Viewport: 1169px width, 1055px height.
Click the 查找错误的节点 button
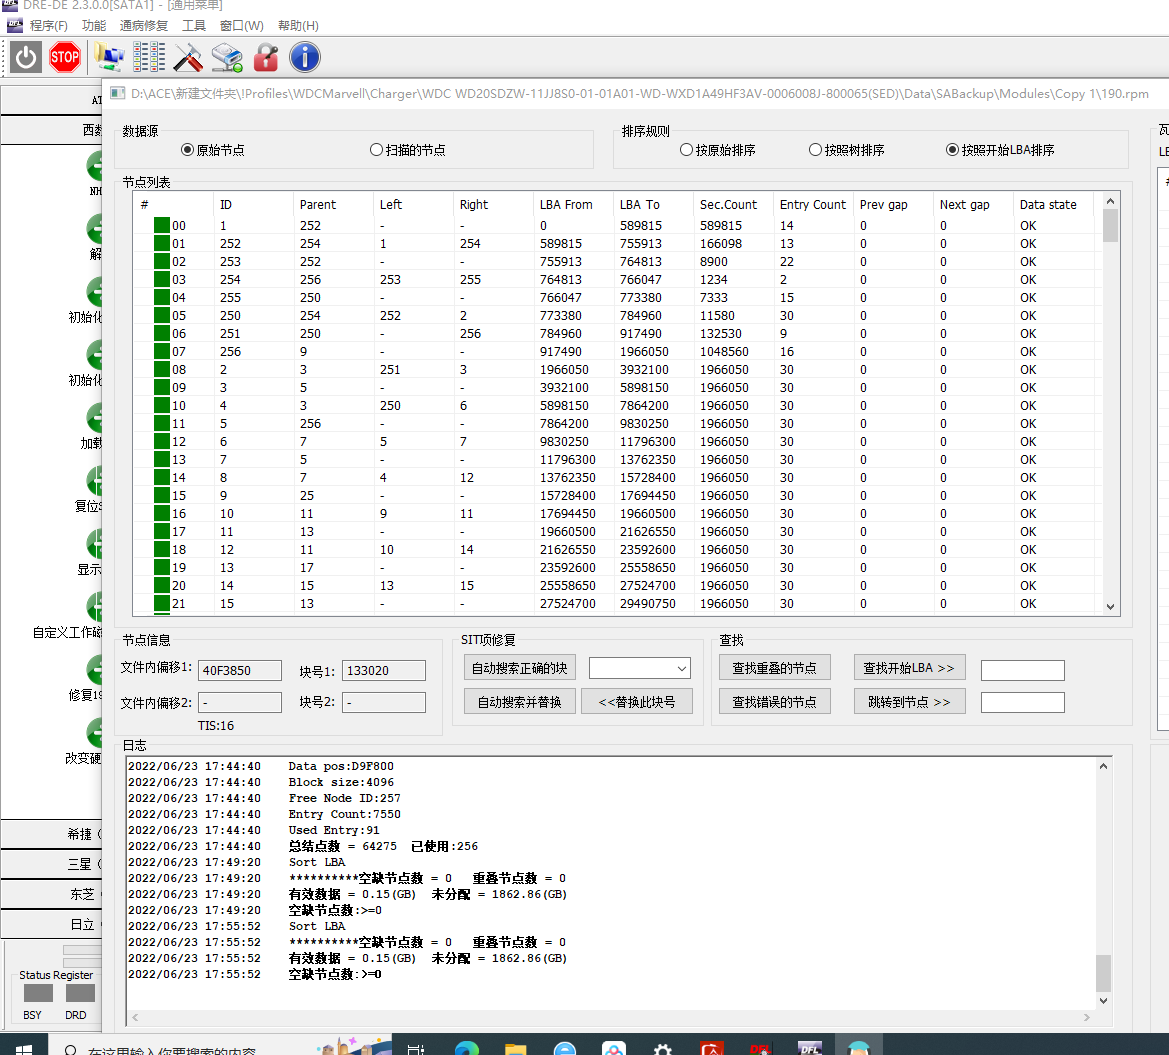click(x=775, y=702)
